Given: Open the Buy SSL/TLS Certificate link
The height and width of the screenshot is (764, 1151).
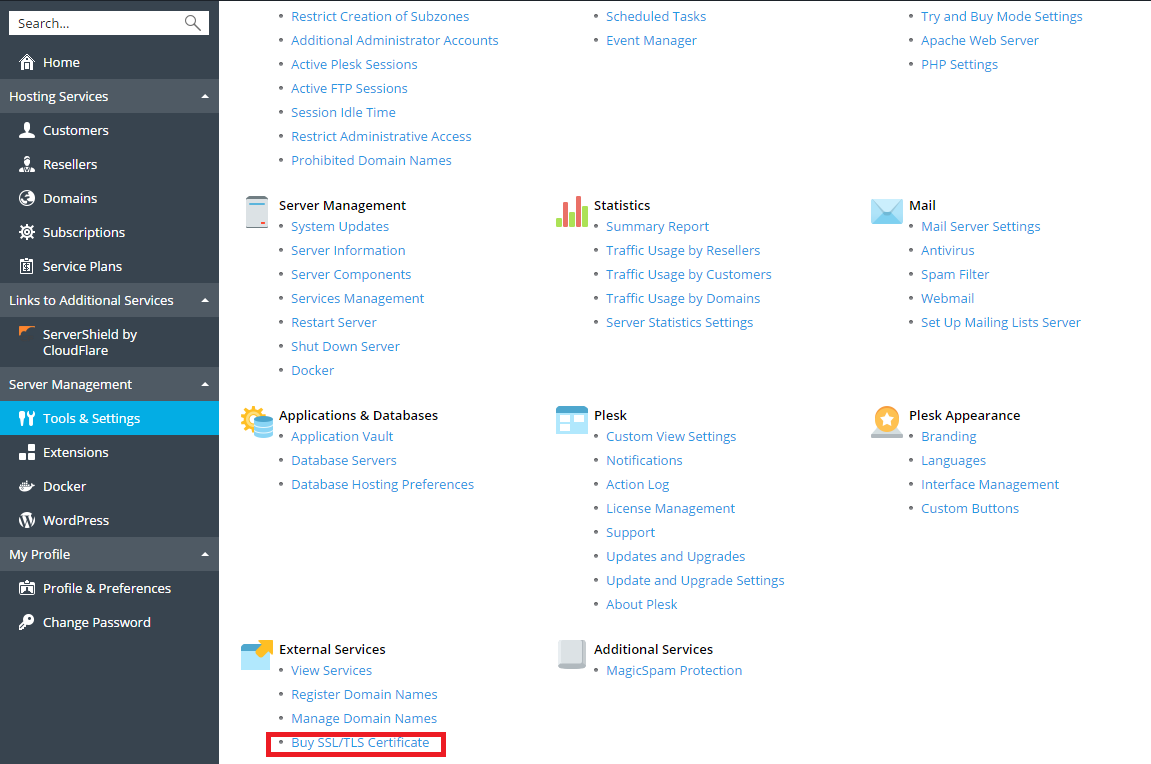Looking at the screenshot, I should (360, 743).
